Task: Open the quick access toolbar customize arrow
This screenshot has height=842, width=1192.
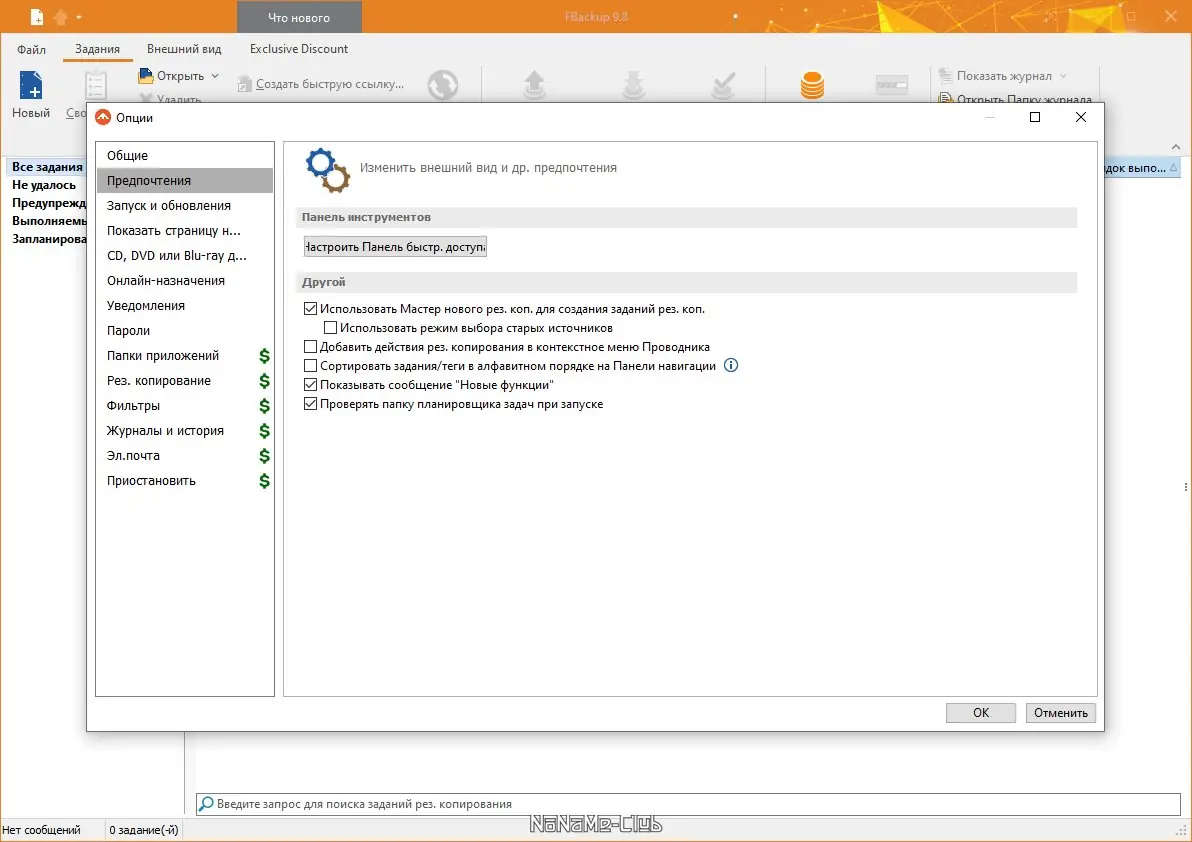Action: coord(79,17)
